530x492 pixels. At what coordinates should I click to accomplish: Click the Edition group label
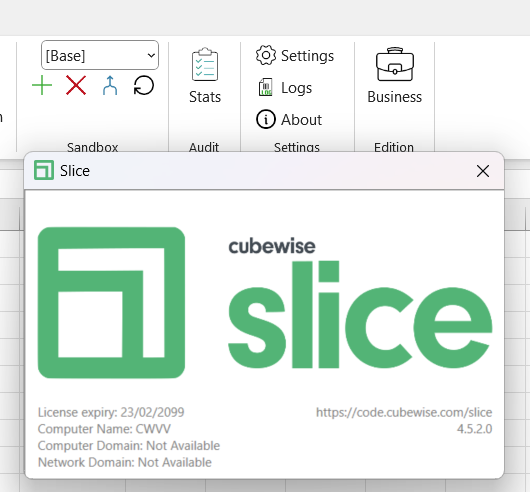pyautogui.click(x=394, y=147)
